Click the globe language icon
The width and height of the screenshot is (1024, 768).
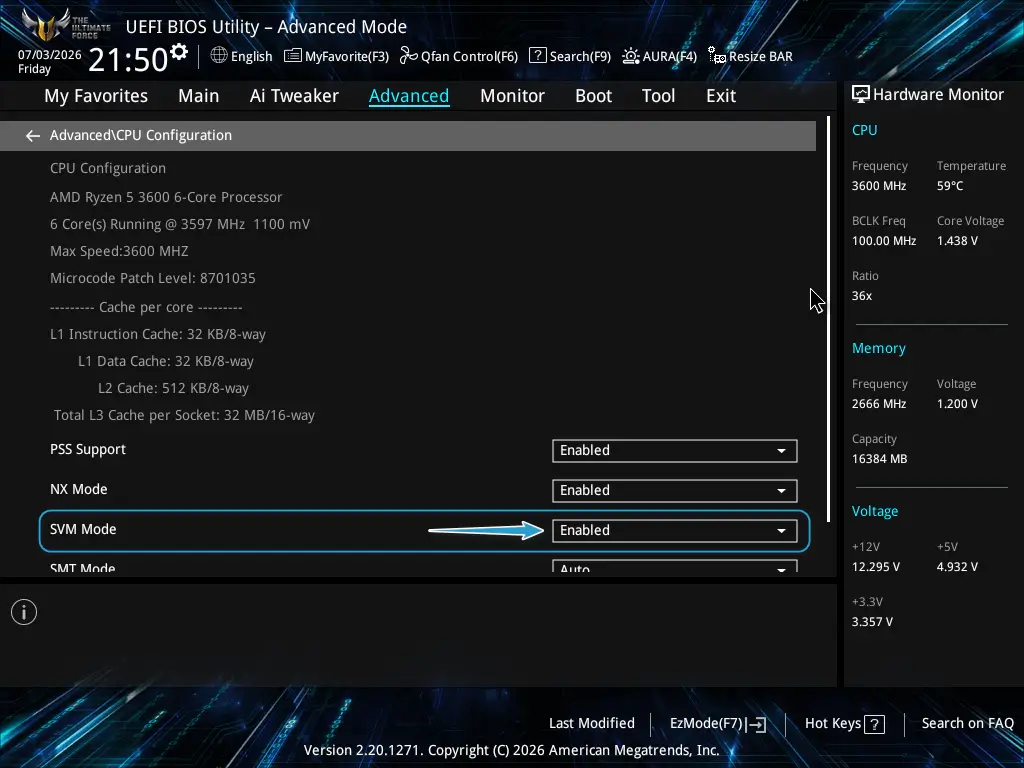click(219, 56)
